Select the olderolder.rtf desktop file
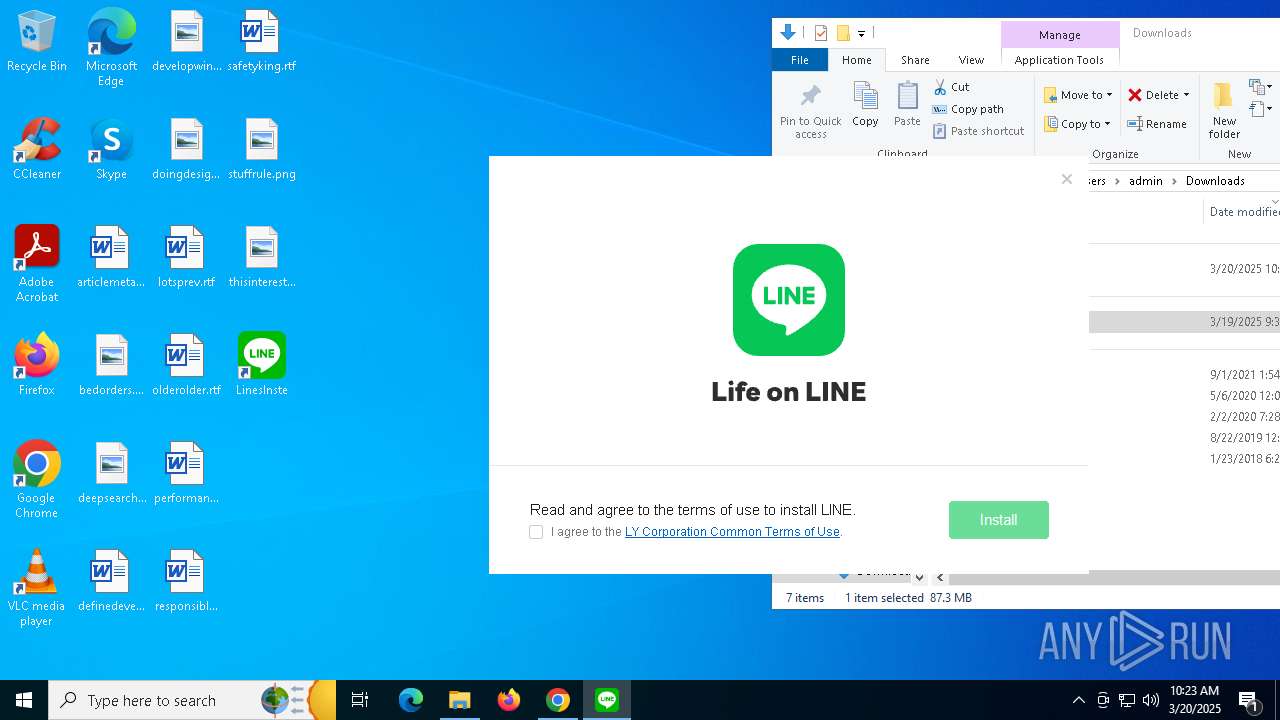The height and width of the screenshot is (720, 1280). click(186, 365)
